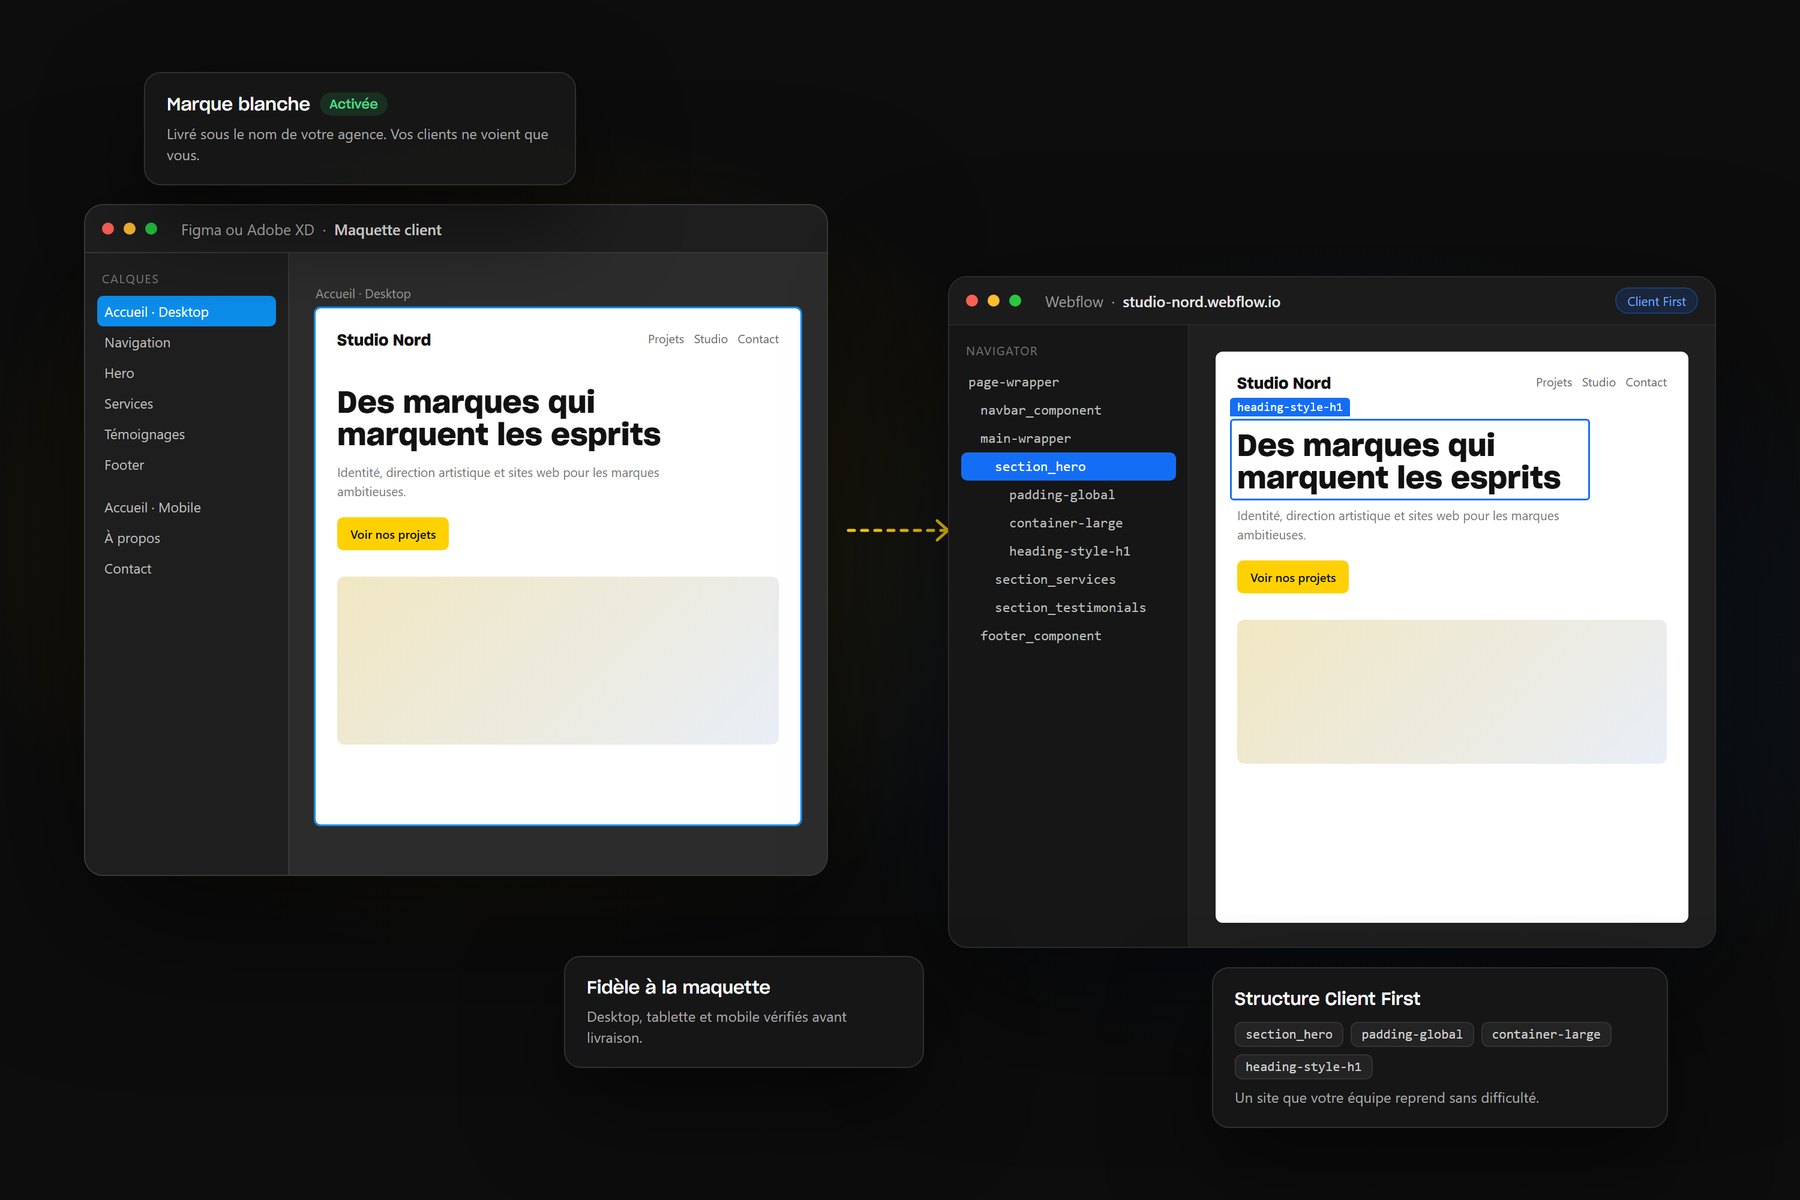The image size is (1800, 1200).
Task: Click the gradient image placeholder in Webflow preview
Action: 1452,692
